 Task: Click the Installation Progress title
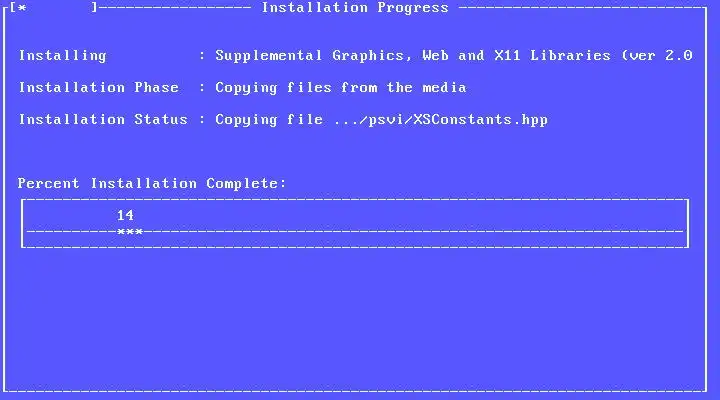tap(355, 7)
